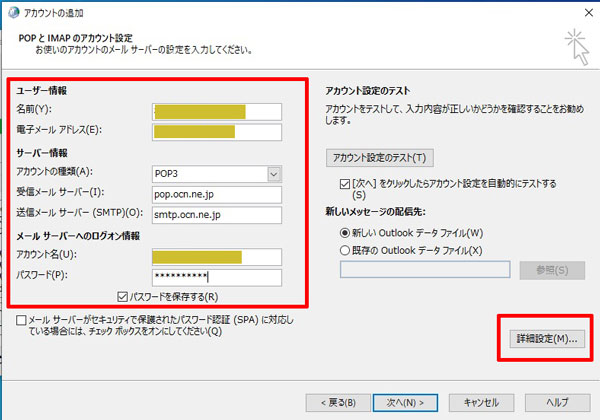
Task: Click the existing data file path field
Action: click(425, 270)
